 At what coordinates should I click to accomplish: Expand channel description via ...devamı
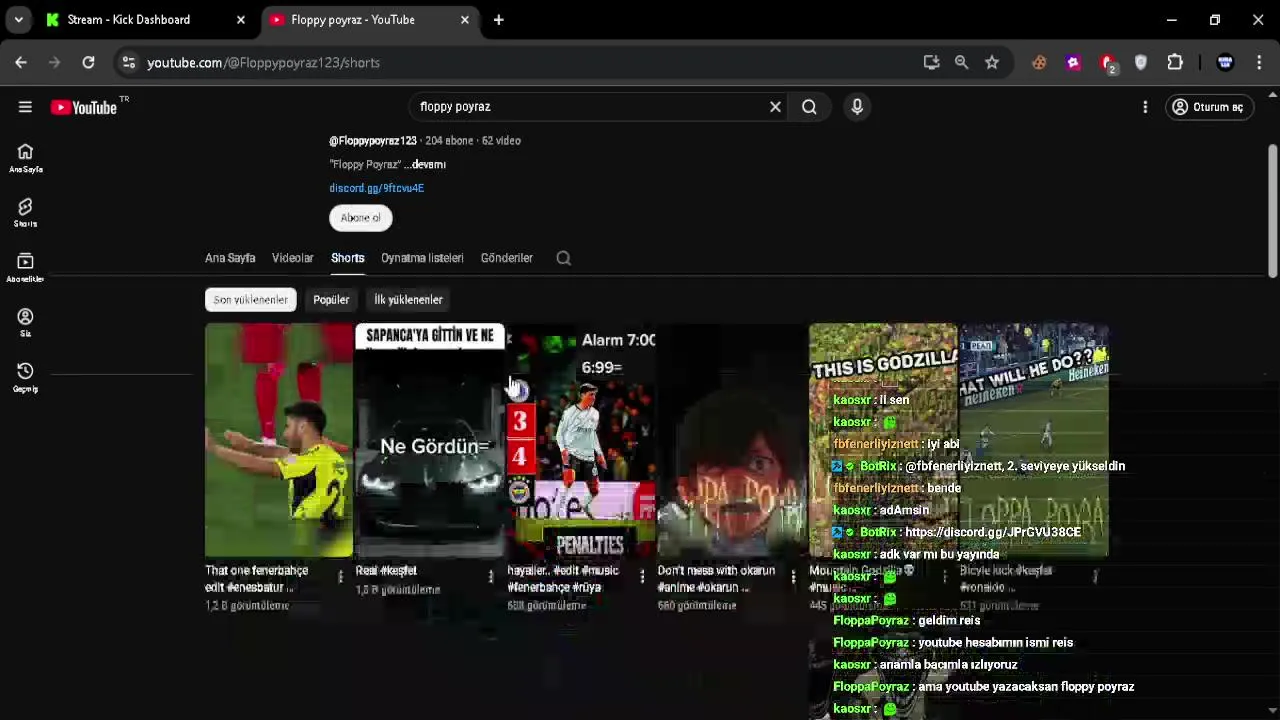tap(425, 164)
